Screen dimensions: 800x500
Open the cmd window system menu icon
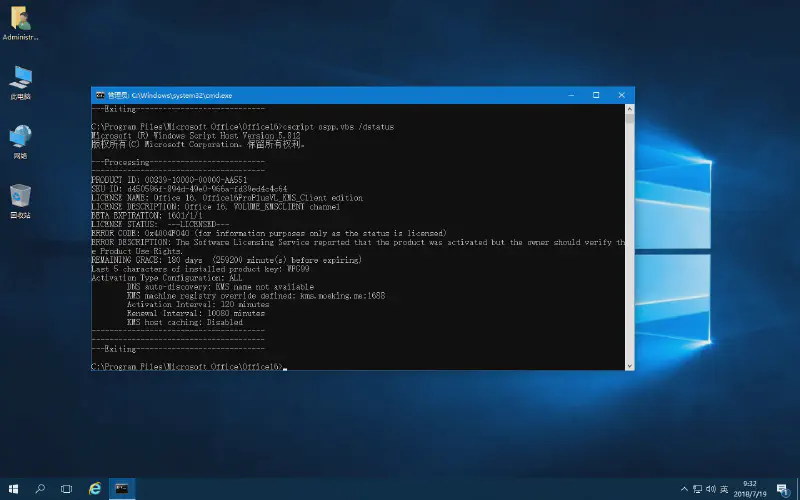[x=100, y=95]
